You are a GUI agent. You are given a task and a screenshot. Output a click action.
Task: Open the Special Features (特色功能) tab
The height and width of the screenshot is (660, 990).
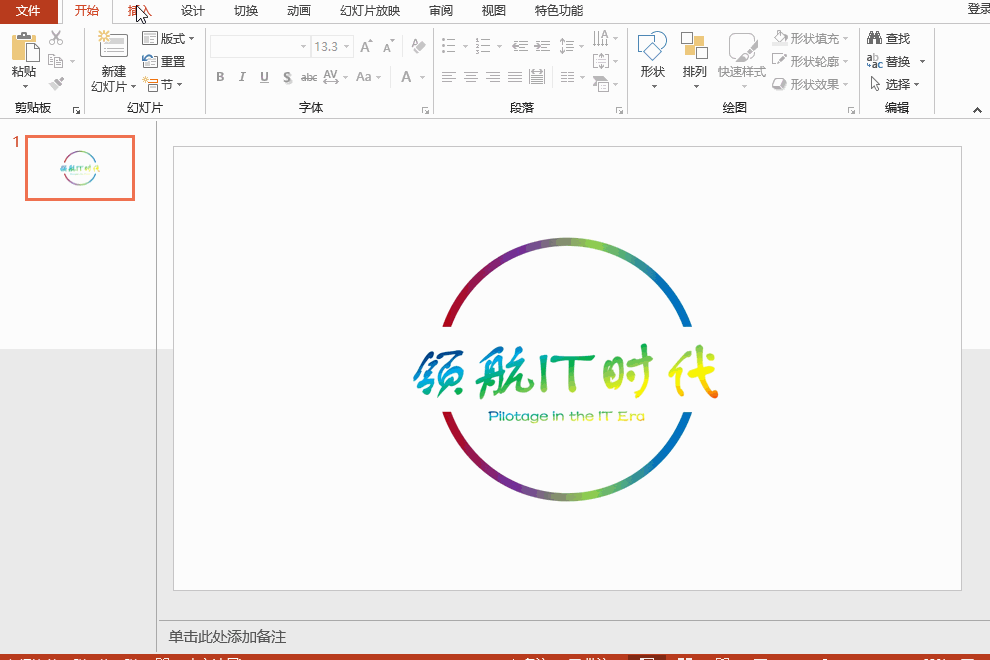pos(558,11)
